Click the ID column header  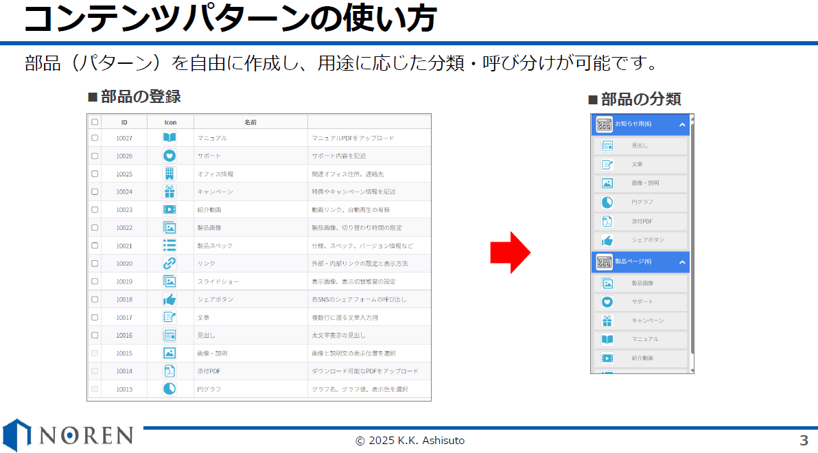[x=124, y=122]
